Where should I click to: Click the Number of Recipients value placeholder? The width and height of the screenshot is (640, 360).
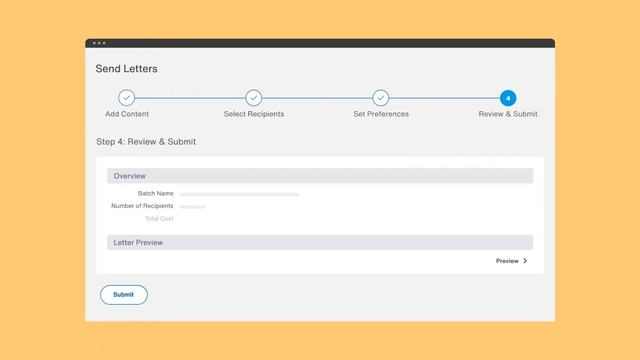click(192, 207)
